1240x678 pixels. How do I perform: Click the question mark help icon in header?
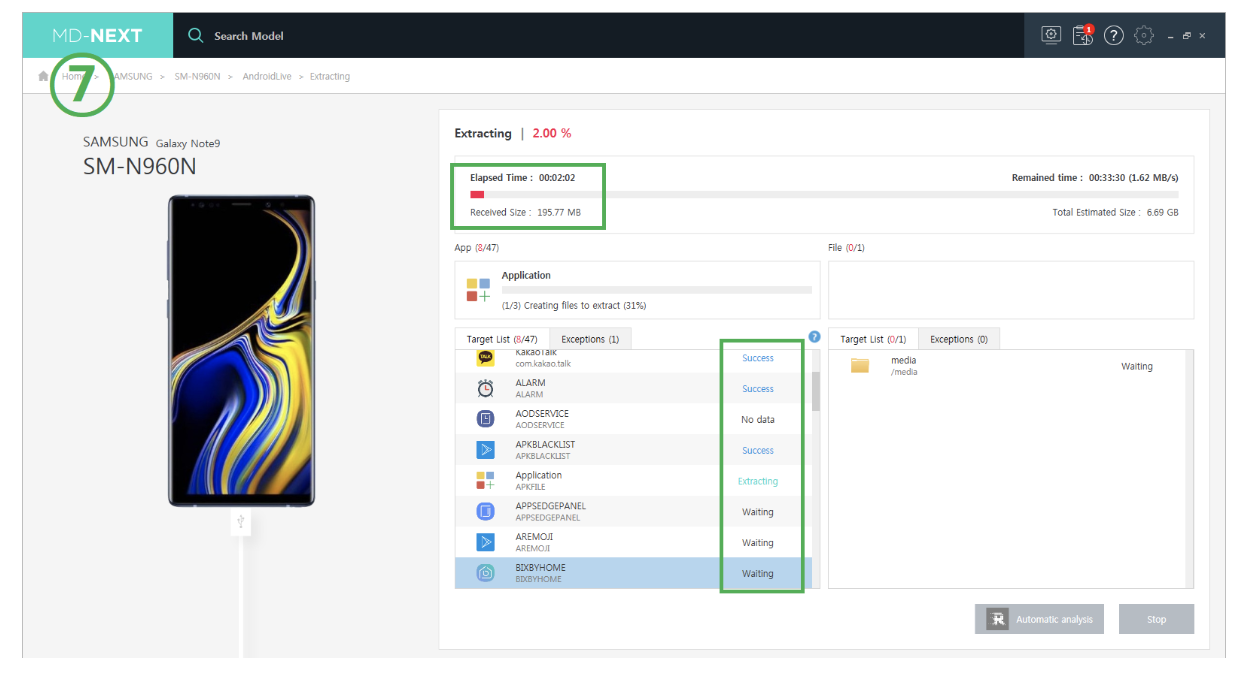coord(1114,36)
